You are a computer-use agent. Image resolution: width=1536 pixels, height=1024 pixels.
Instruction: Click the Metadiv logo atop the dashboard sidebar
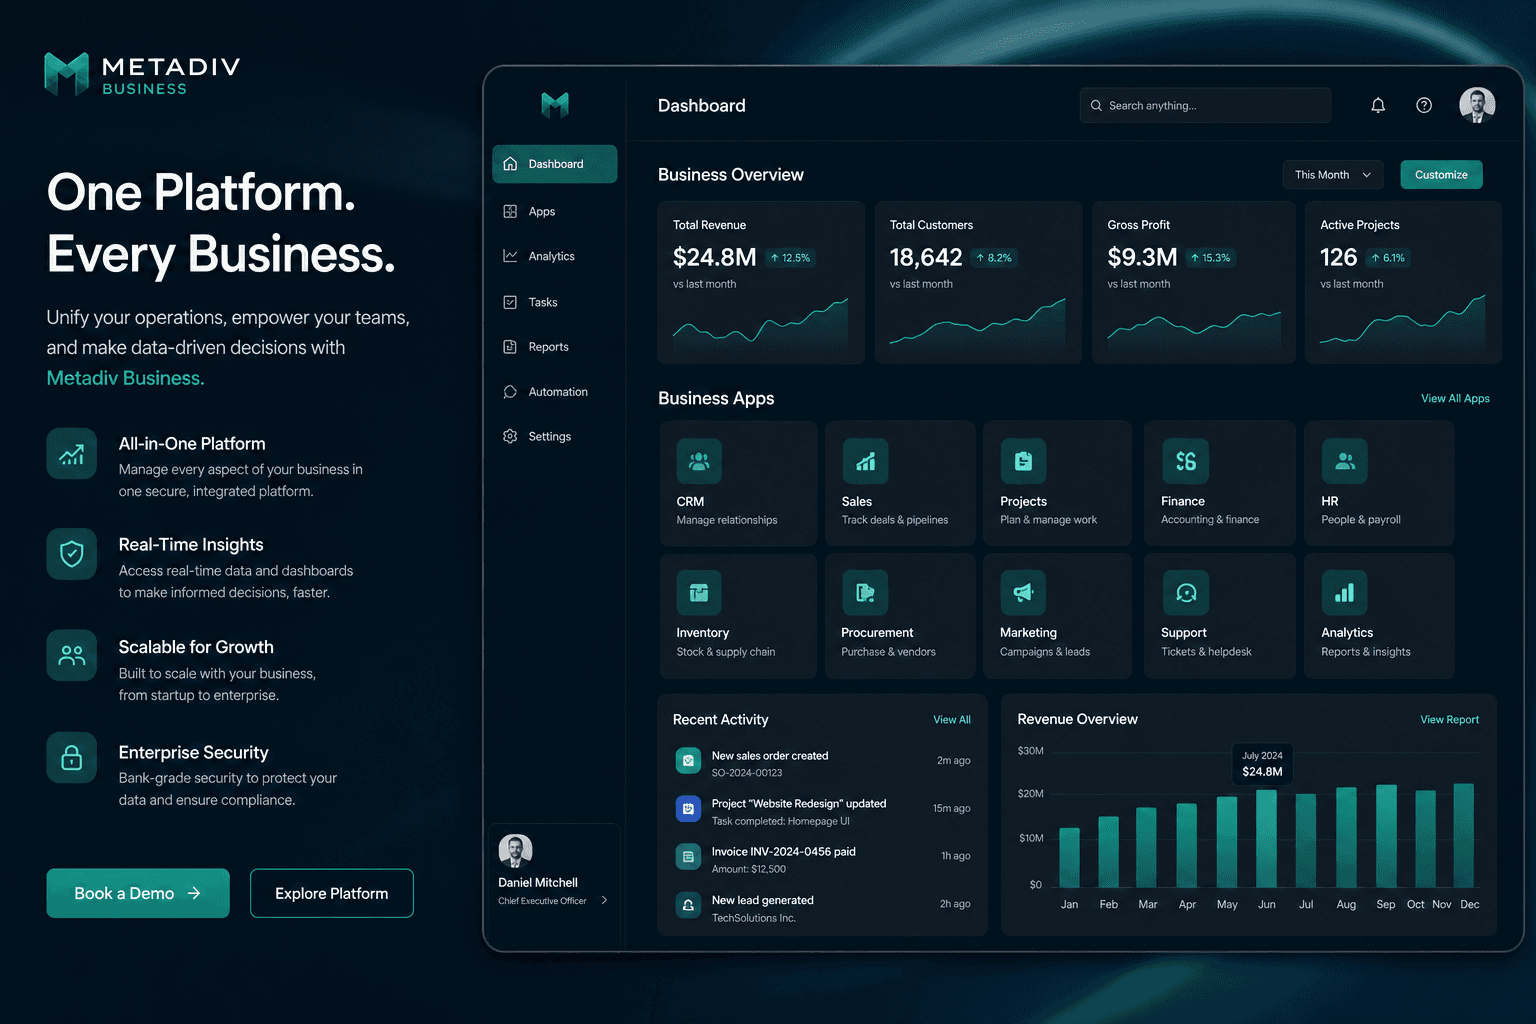coord(555,104)
